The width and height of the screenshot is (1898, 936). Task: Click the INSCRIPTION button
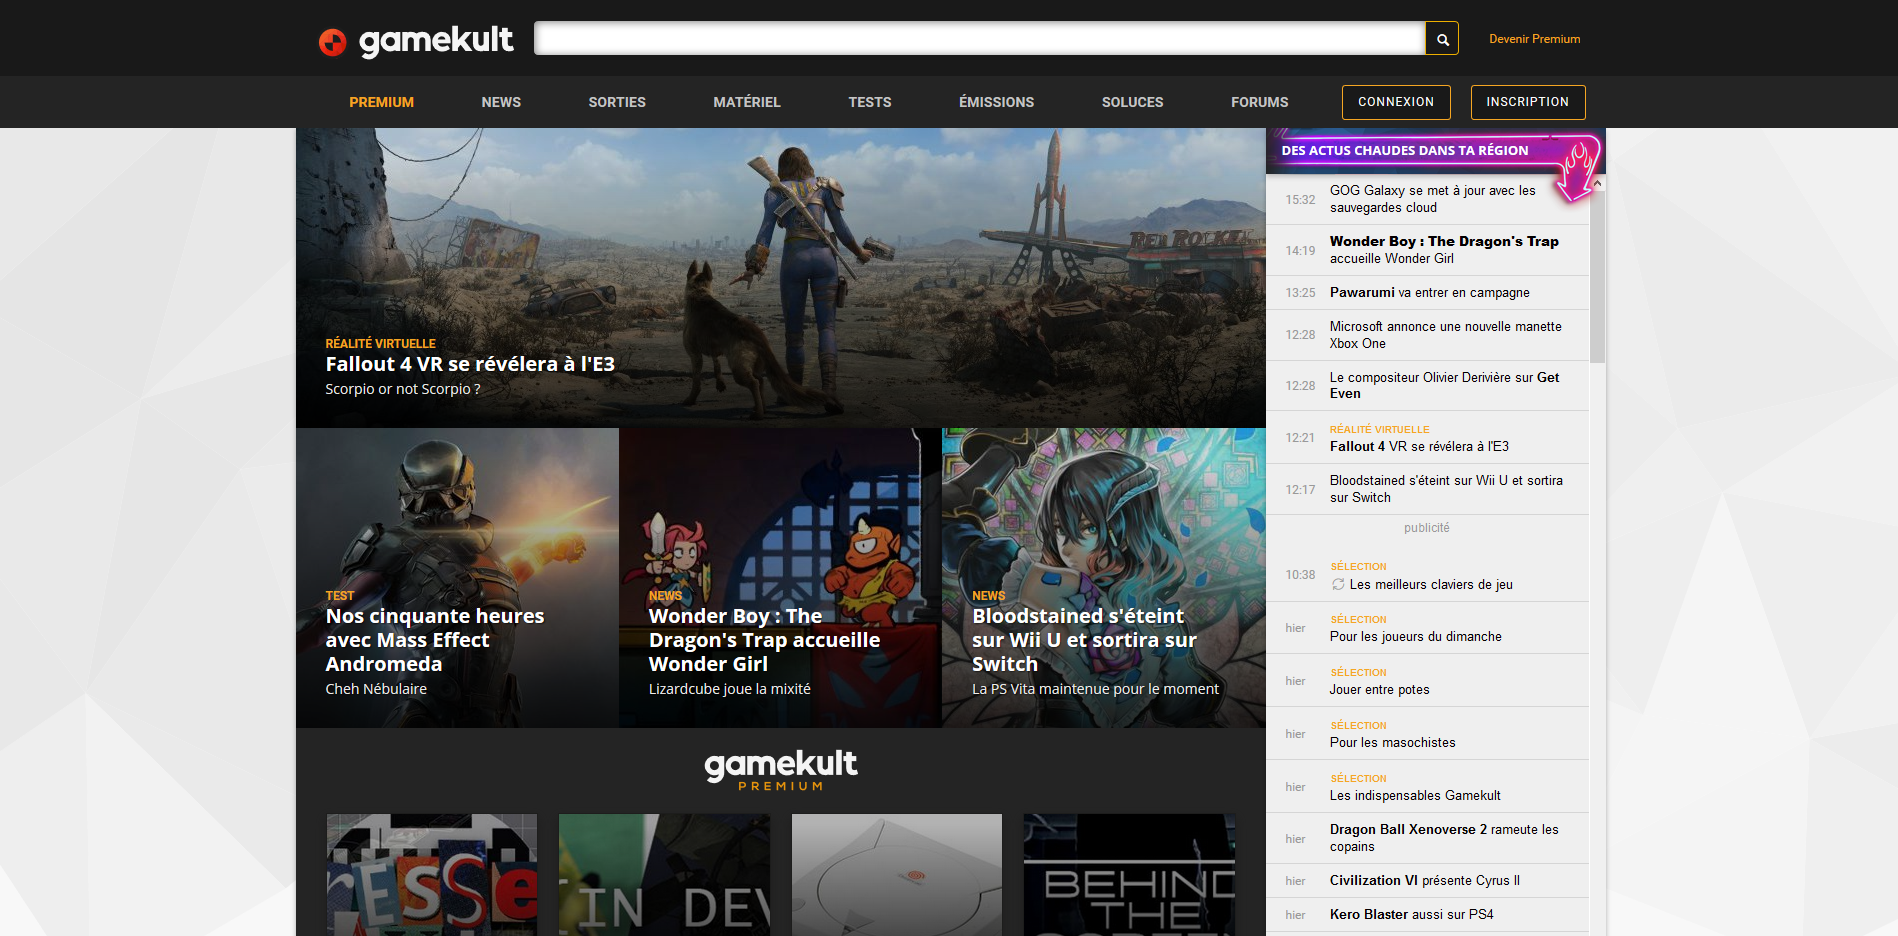1527,102
